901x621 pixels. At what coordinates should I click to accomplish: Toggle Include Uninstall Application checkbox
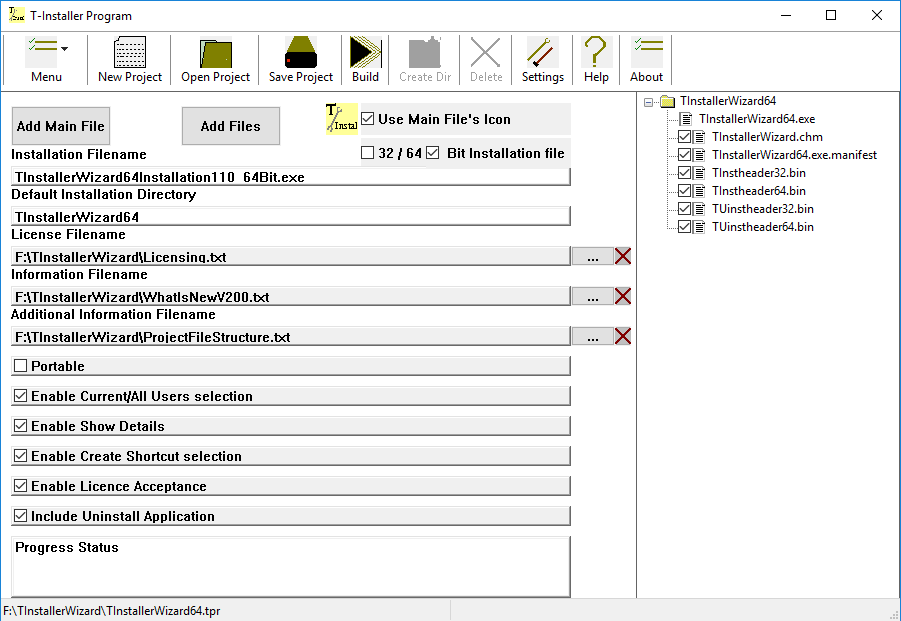point(21,516)
